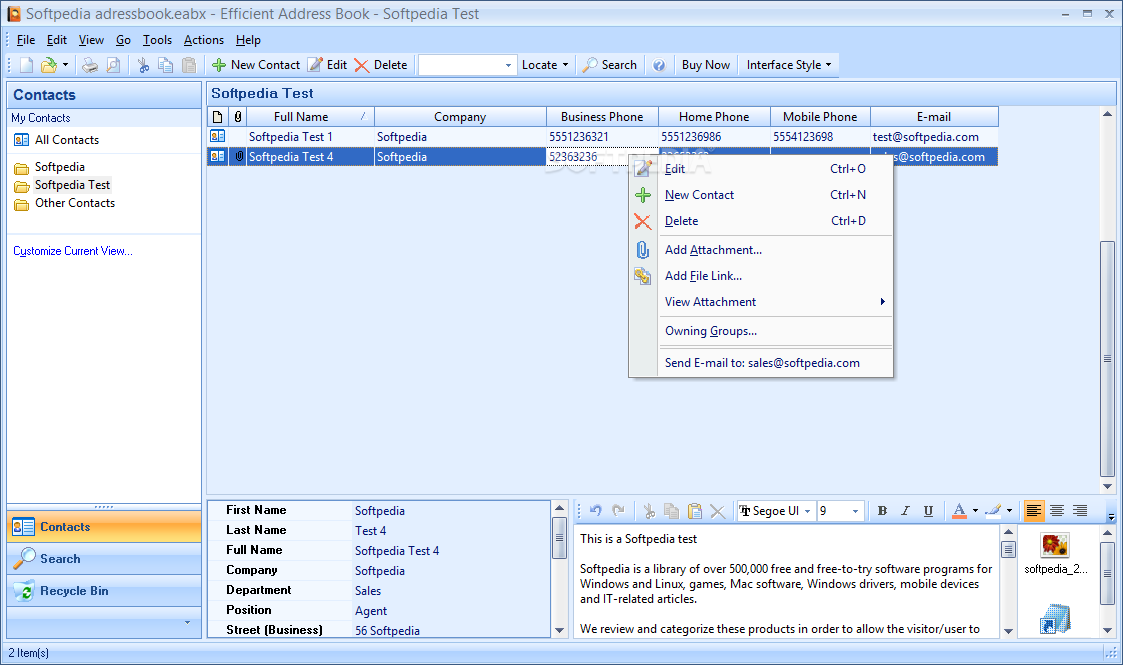Choose Owning Groups in the context menu
This screenshot has width=1123, height=665.
point(761,331)
